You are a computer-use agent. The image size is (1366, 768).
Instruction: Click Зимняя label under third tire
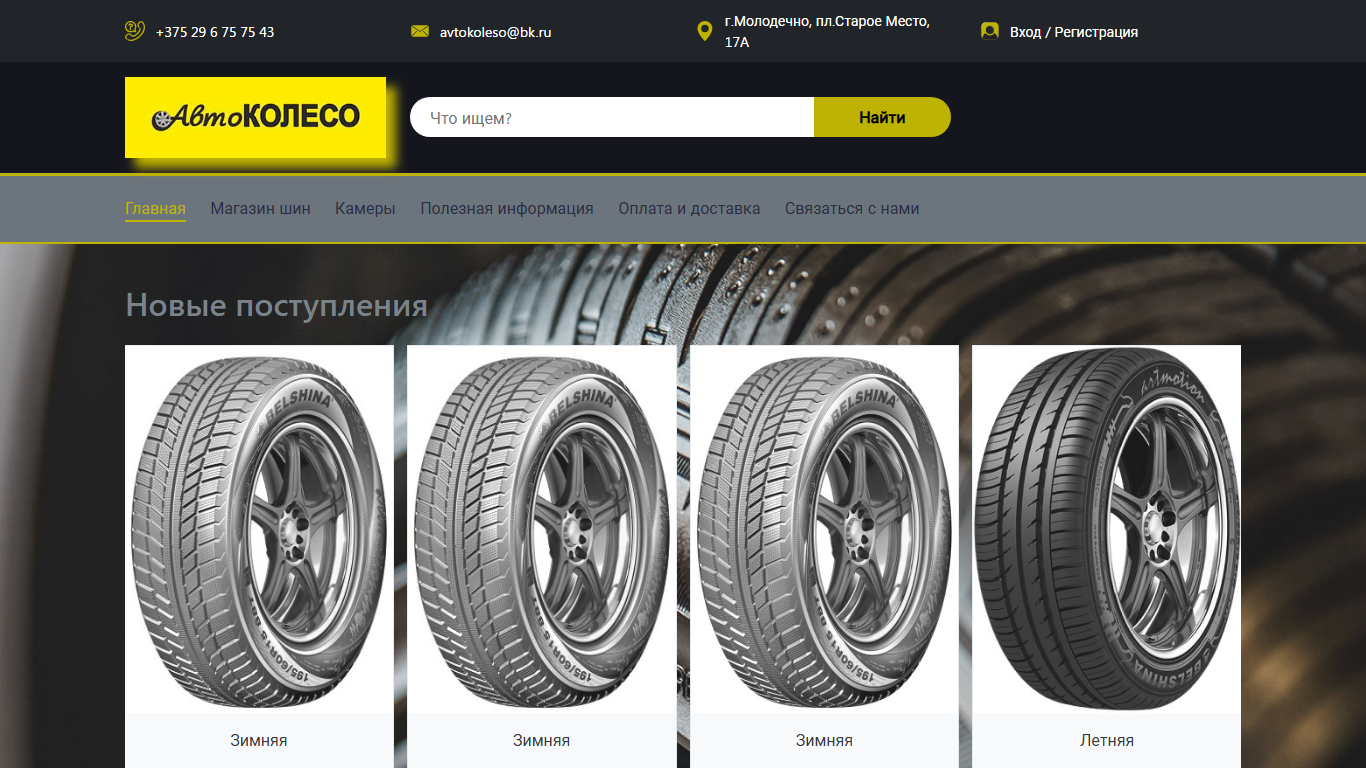click(824, 741)
